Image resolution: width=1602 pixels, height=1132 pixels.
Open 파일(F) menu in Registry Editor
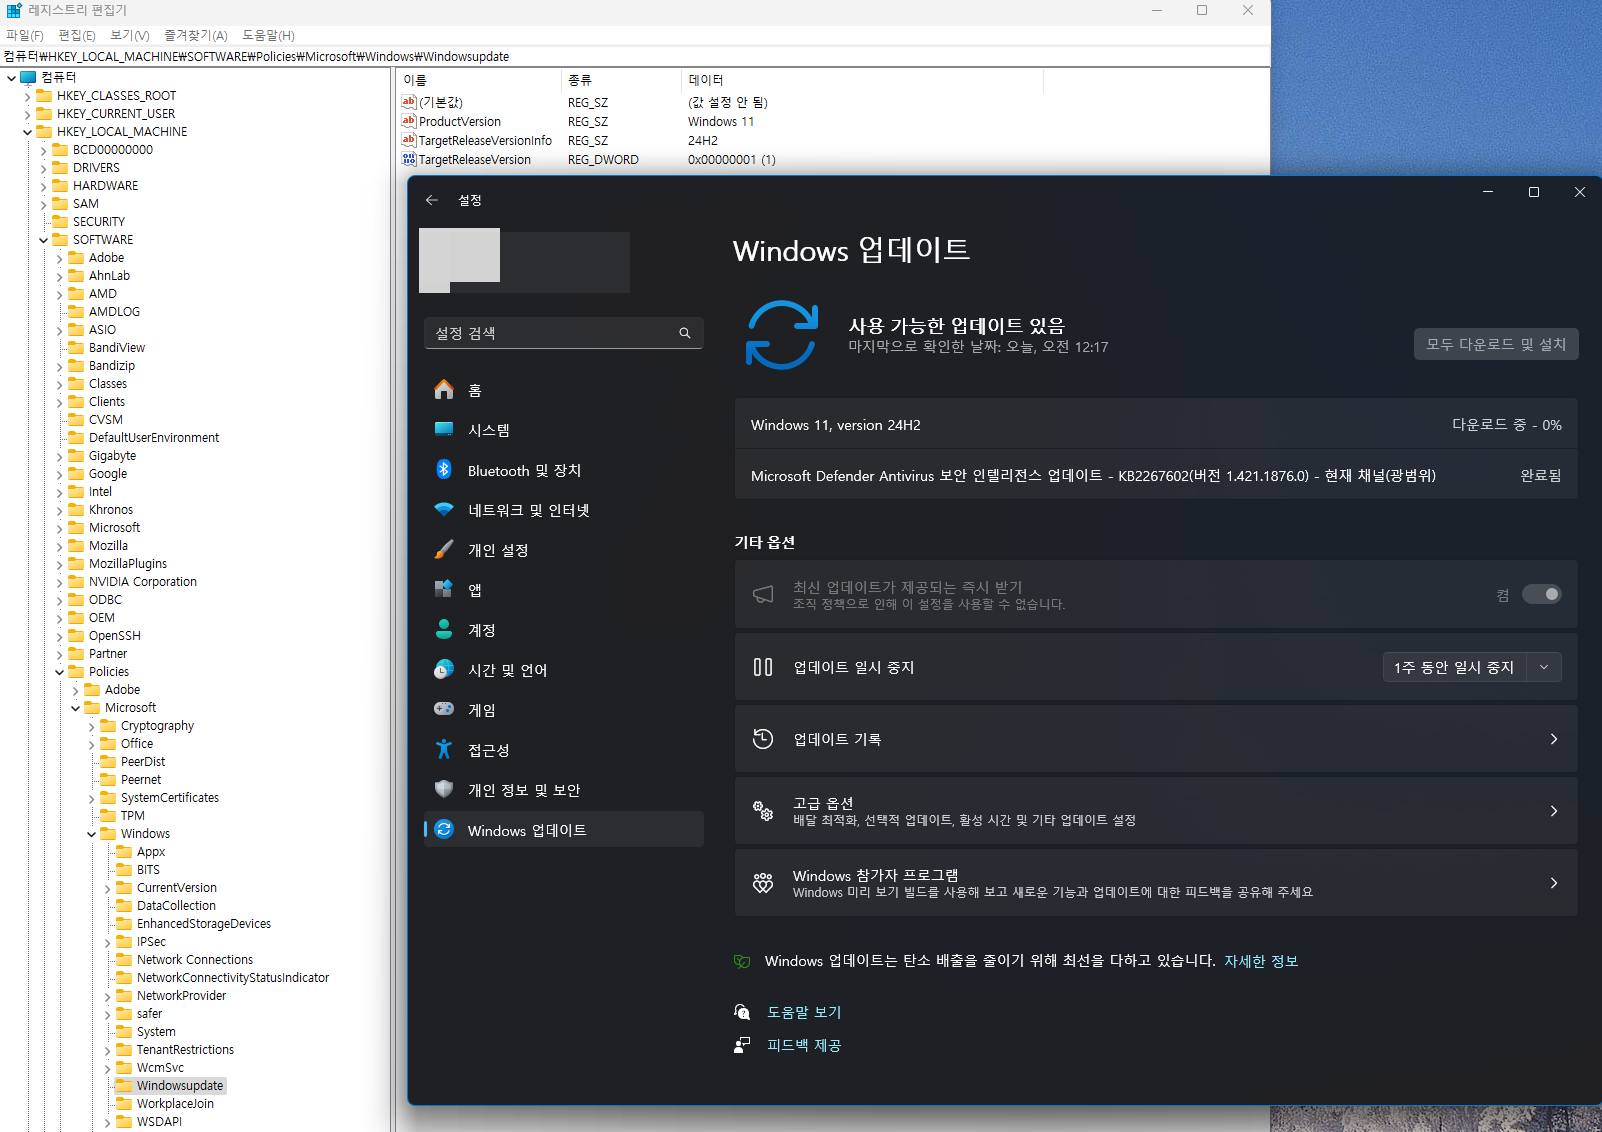click(x=25, y=35)
